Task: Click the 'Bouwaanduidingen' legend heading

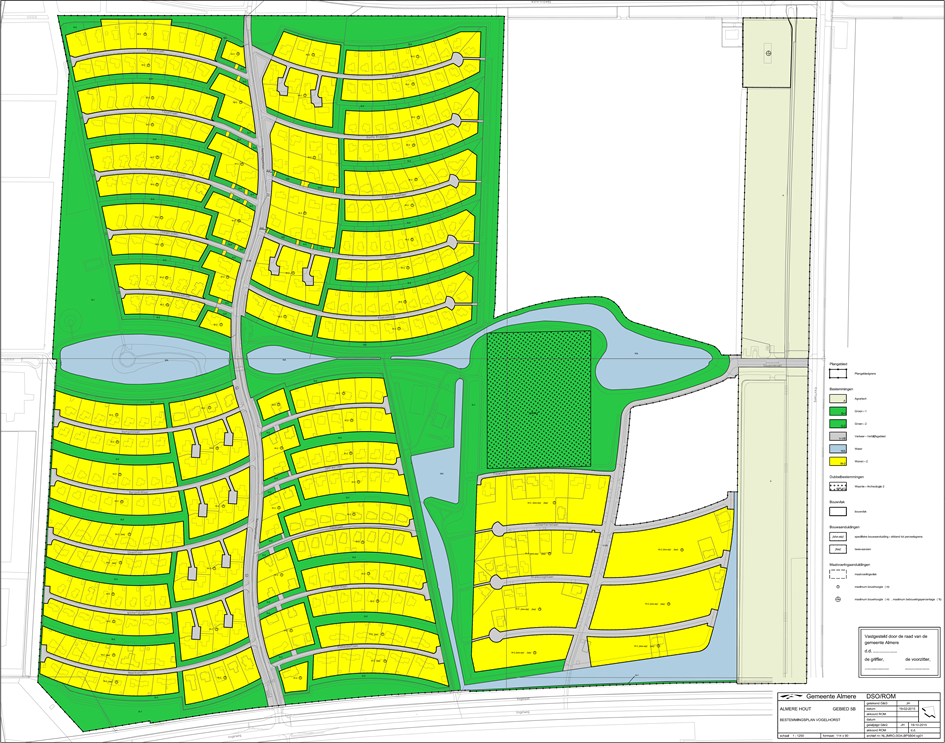Action: [844, 527]
